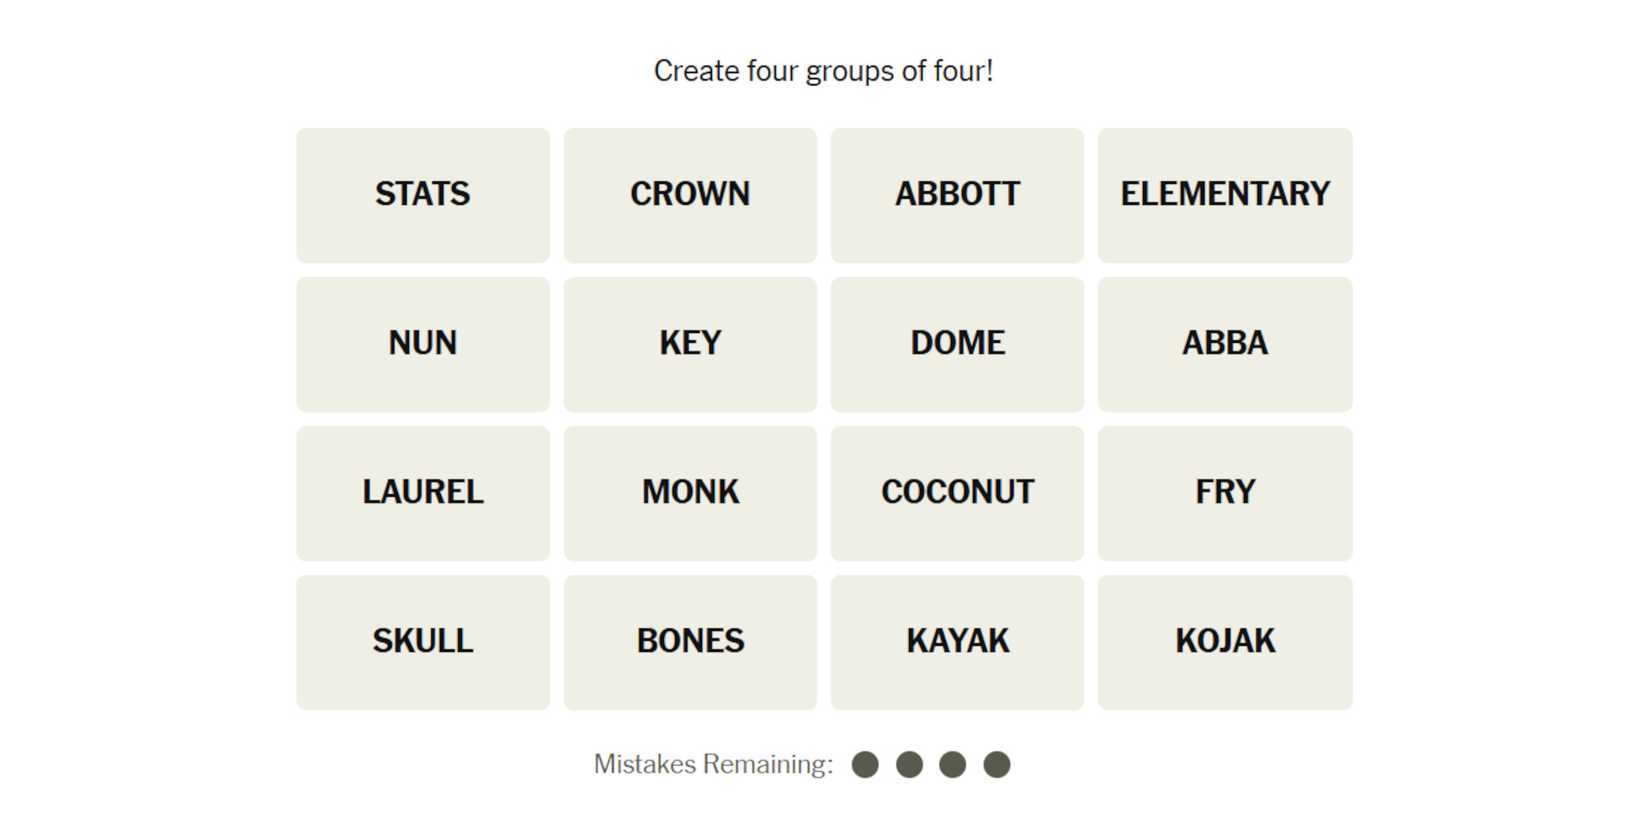Pick the CROWN word tile
1650x825 pixels.
point(690,195)
